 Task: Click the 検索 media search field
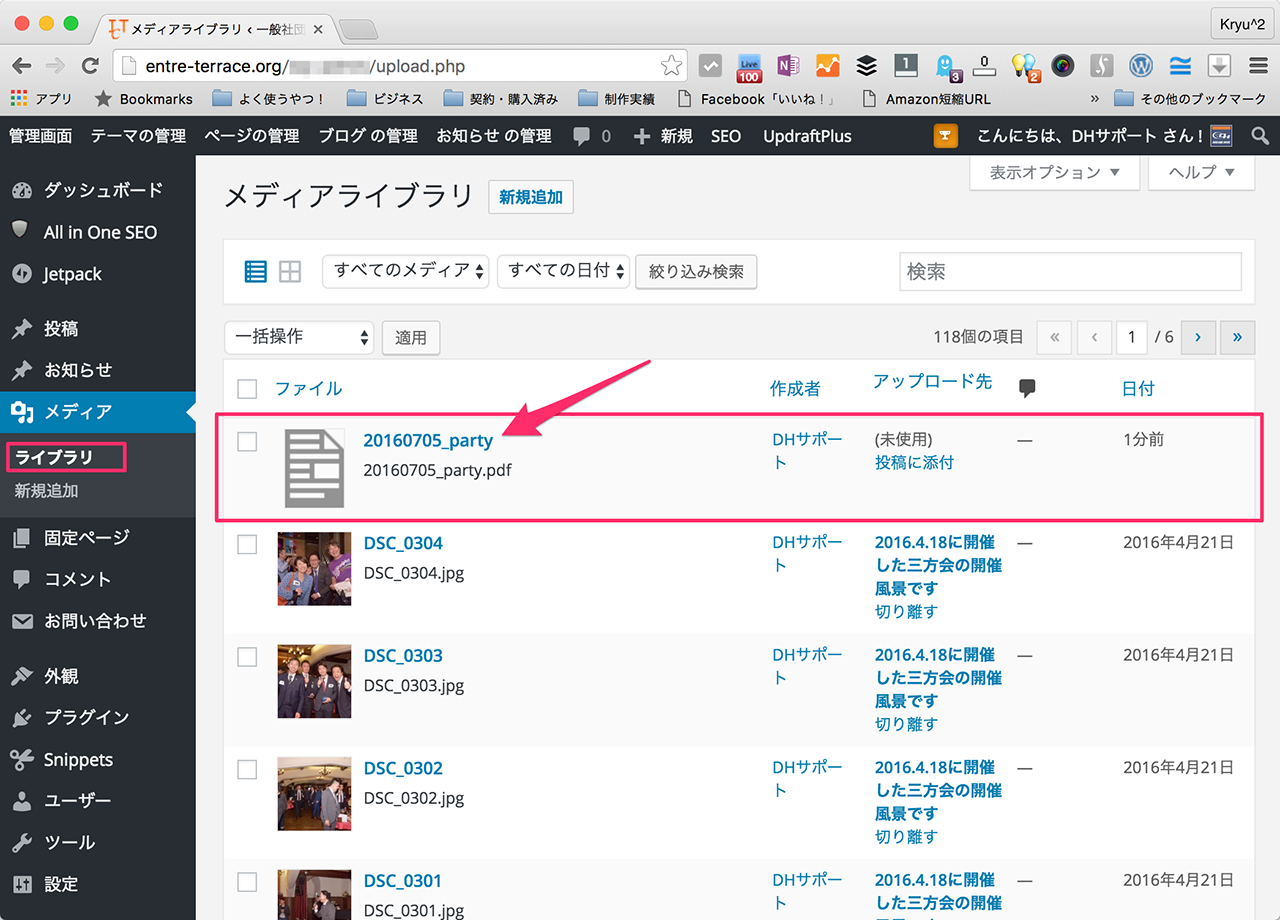click(1070, 272)
